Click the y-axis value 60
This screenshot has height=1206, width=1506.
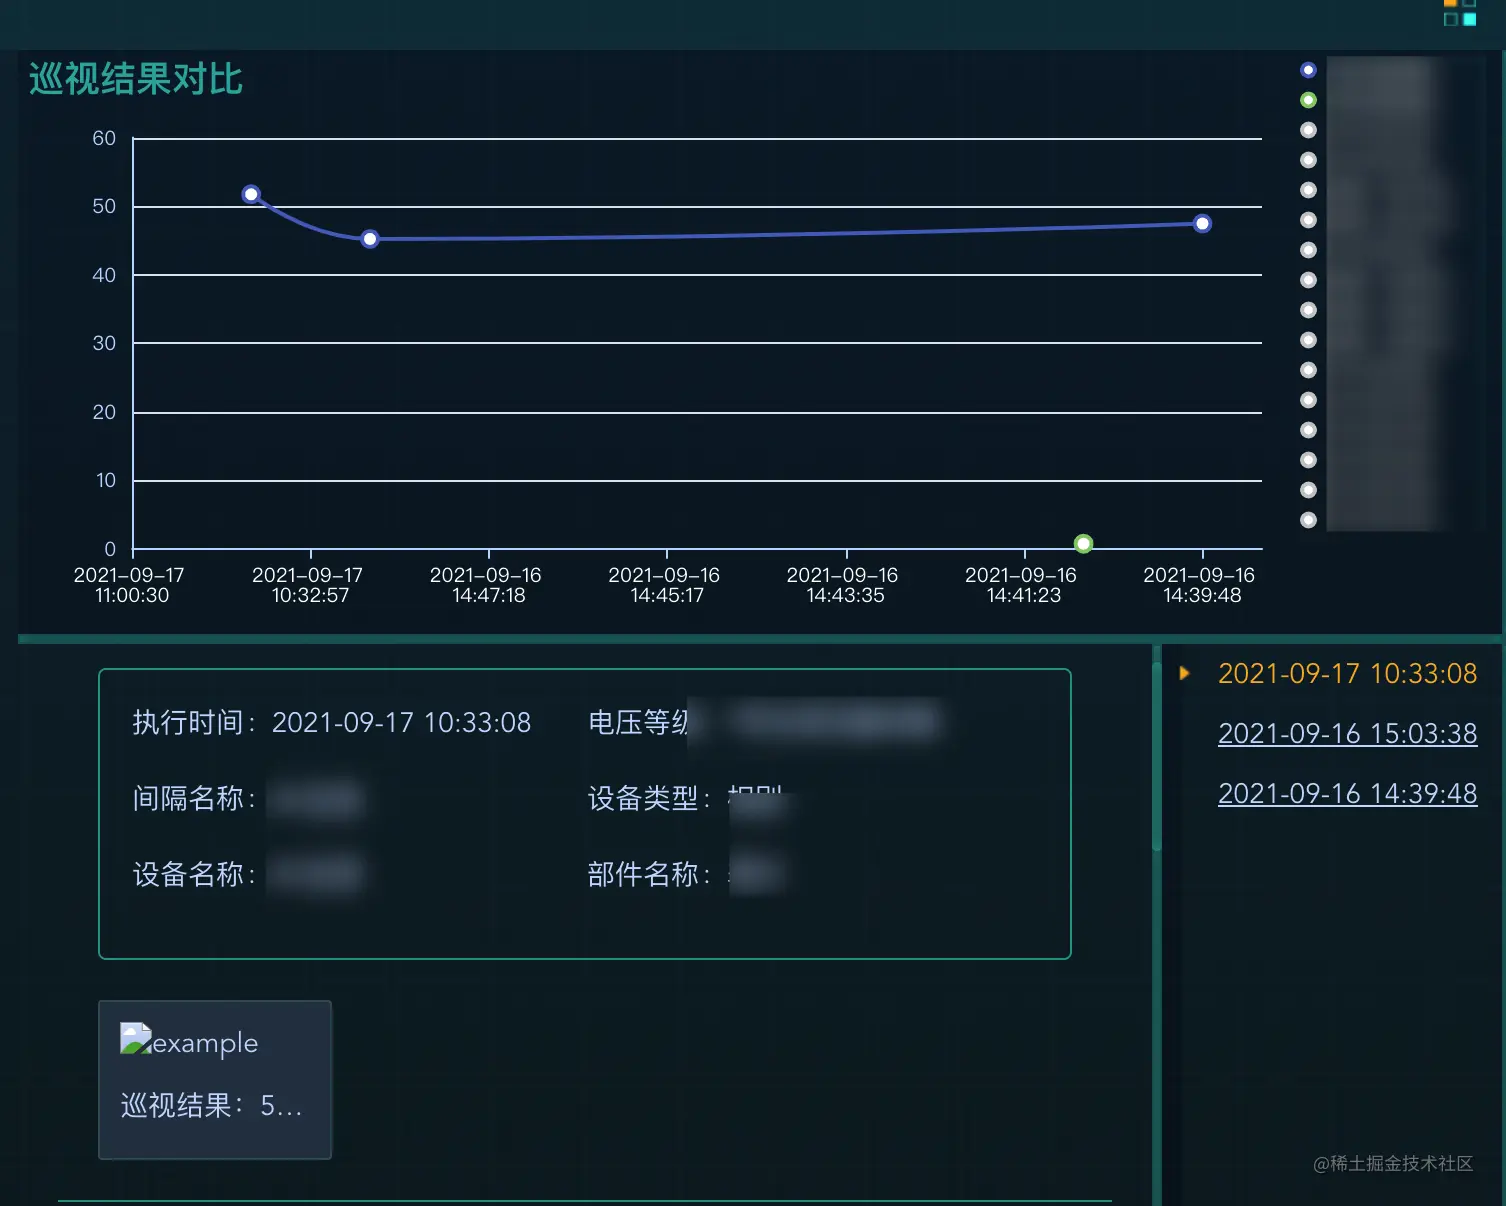[x=104, y=138]
